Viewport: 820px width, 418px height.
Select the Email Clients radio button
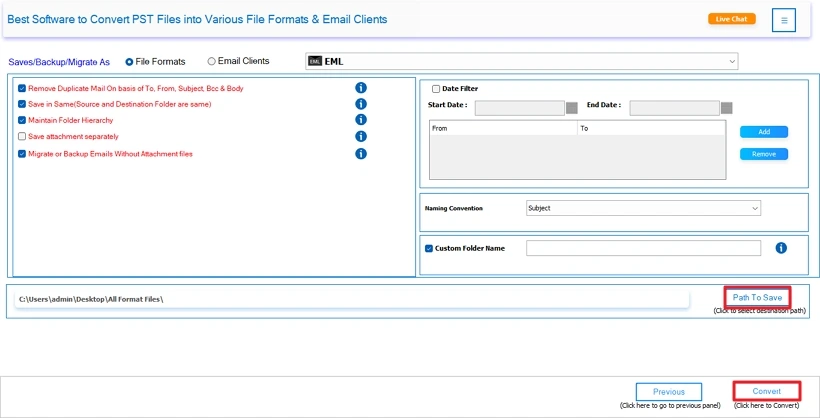(211, 61)
